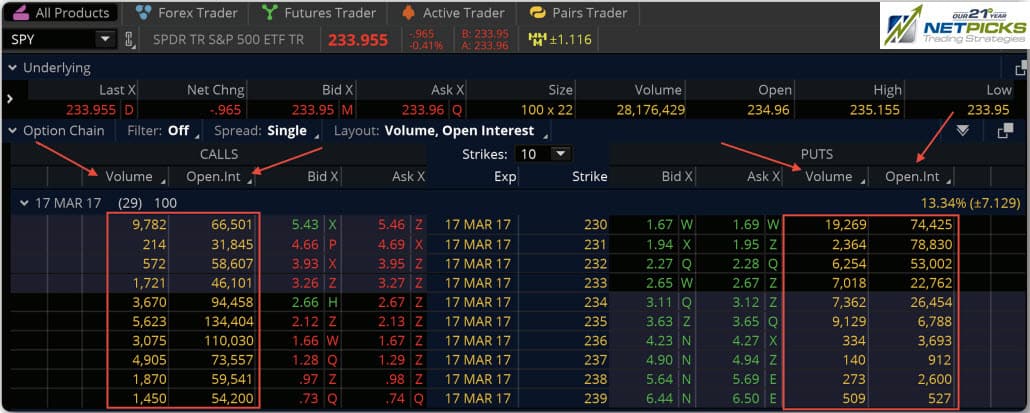Click put volume value 19,269
This screenshot has width=1030, height=413.
(846, 225)
